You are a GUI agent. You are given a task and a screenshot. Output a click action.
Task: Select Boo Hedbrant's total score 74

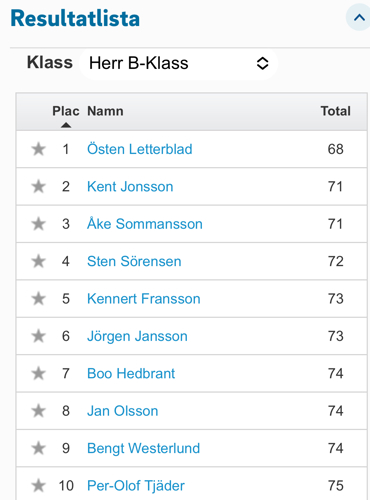tap(335, 373)
